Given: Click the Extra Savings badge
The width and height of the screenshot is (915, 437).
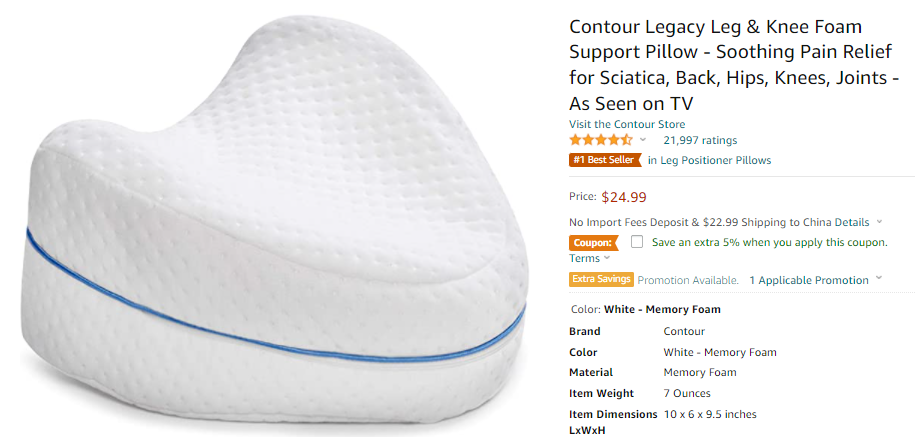Looking at the screenshot, I should (x=601, y=280).
